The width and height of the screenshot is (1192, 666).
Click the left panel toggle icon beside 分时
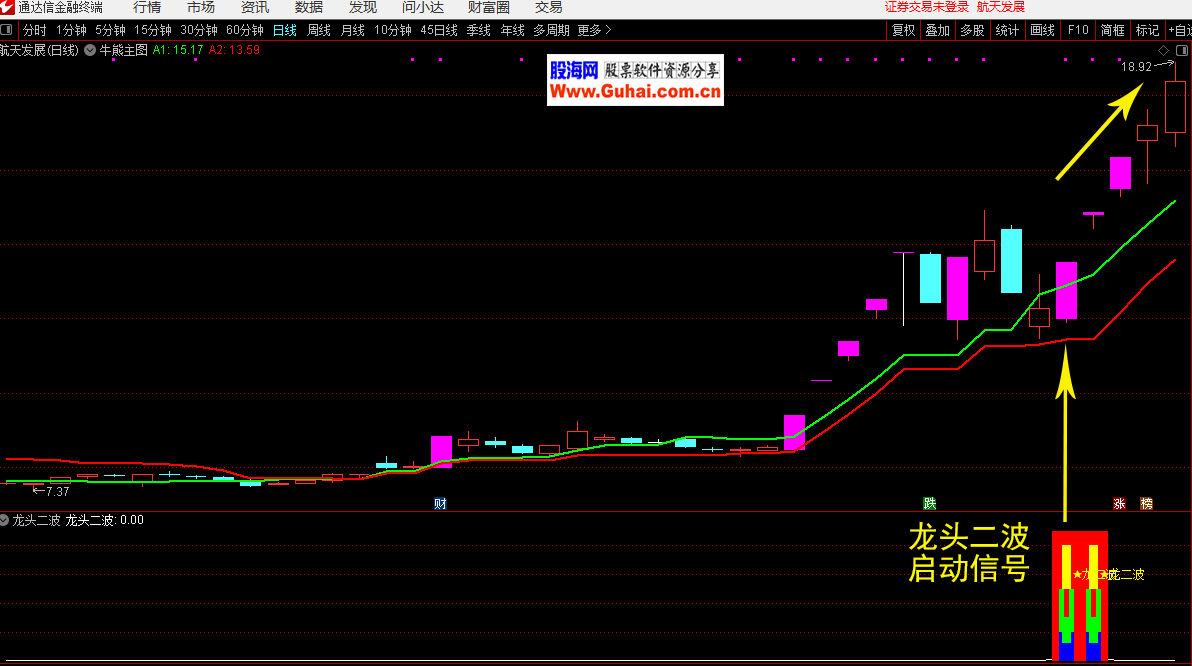coord(8,30)
